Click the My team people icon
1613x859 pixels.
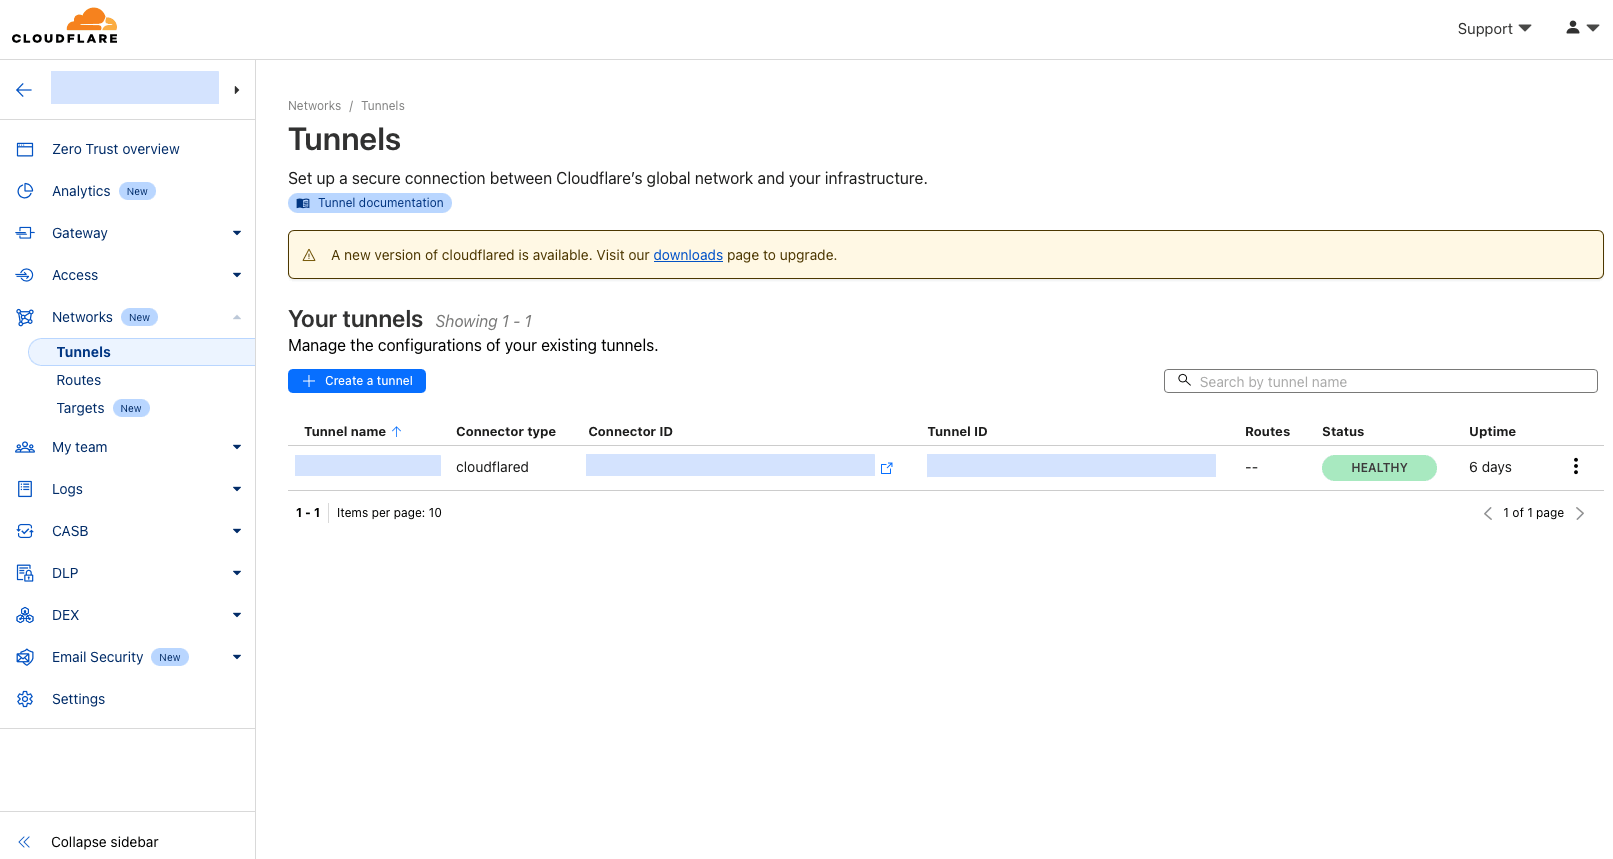point(25,447)
